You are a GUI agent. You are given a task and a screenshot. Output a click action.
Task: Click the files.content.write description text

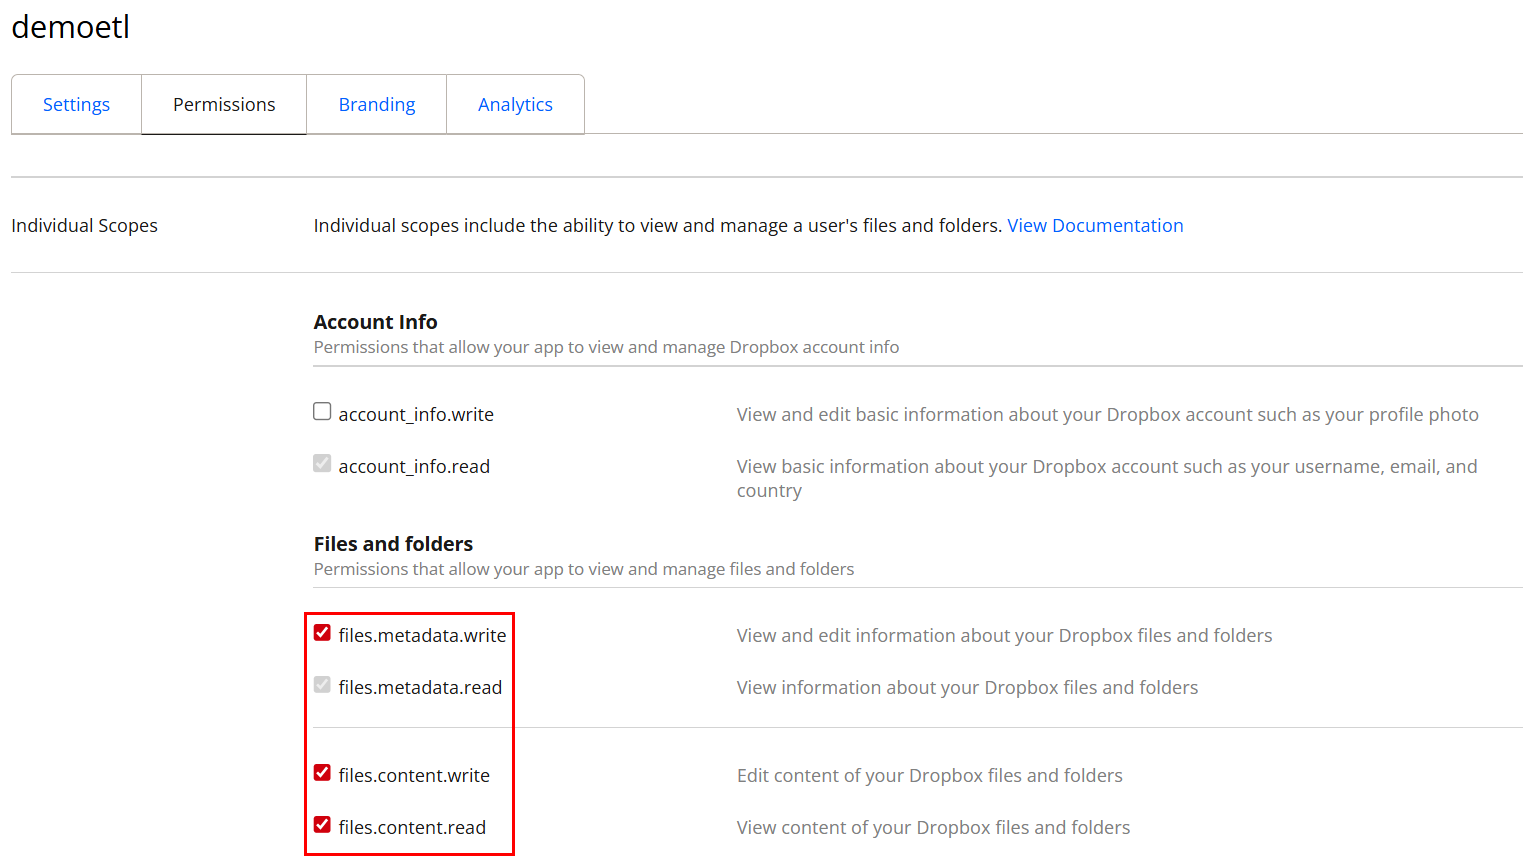click(x=930, y=775)
